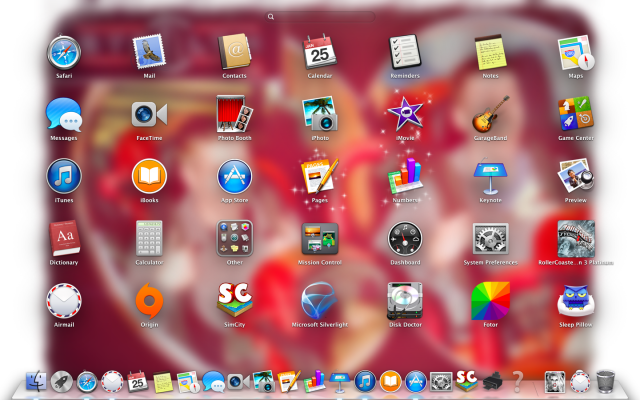Launch the Dictionary app
The width and height of the screenshot is (640, 400).
tap(64, 238)
